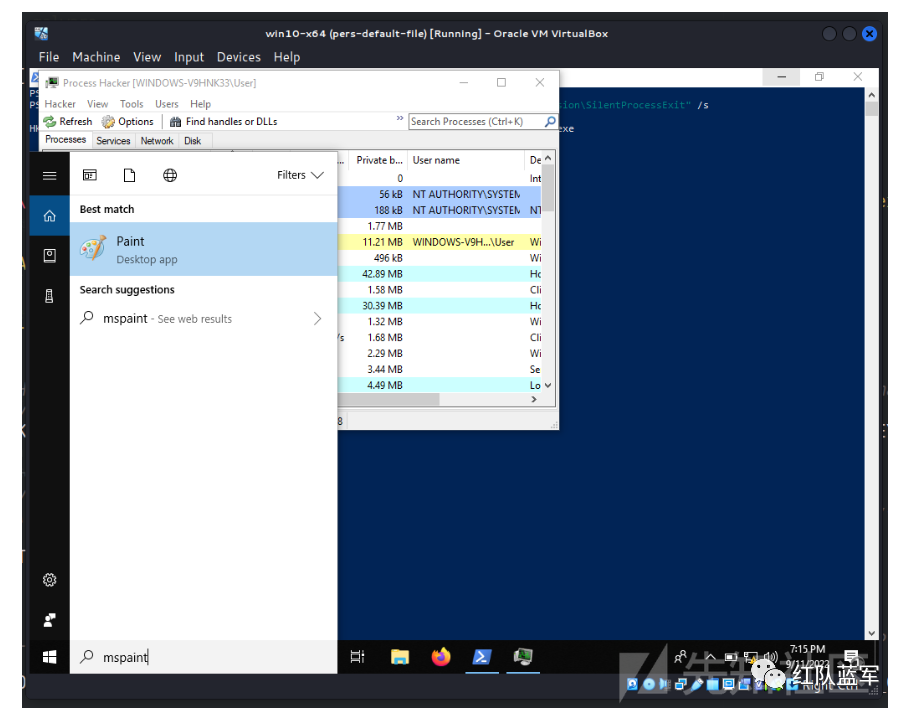
Task: Open VirtualBox Devices menu
Action: coord(239,57)
